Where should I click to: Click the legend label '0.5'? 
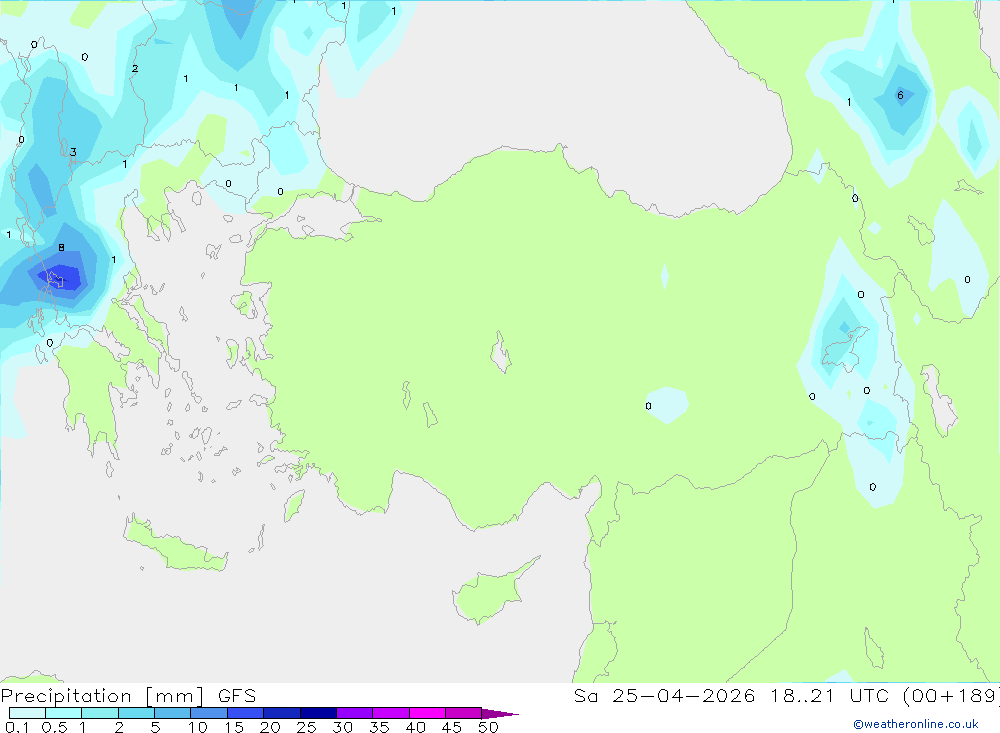click(x=54, y=727)
